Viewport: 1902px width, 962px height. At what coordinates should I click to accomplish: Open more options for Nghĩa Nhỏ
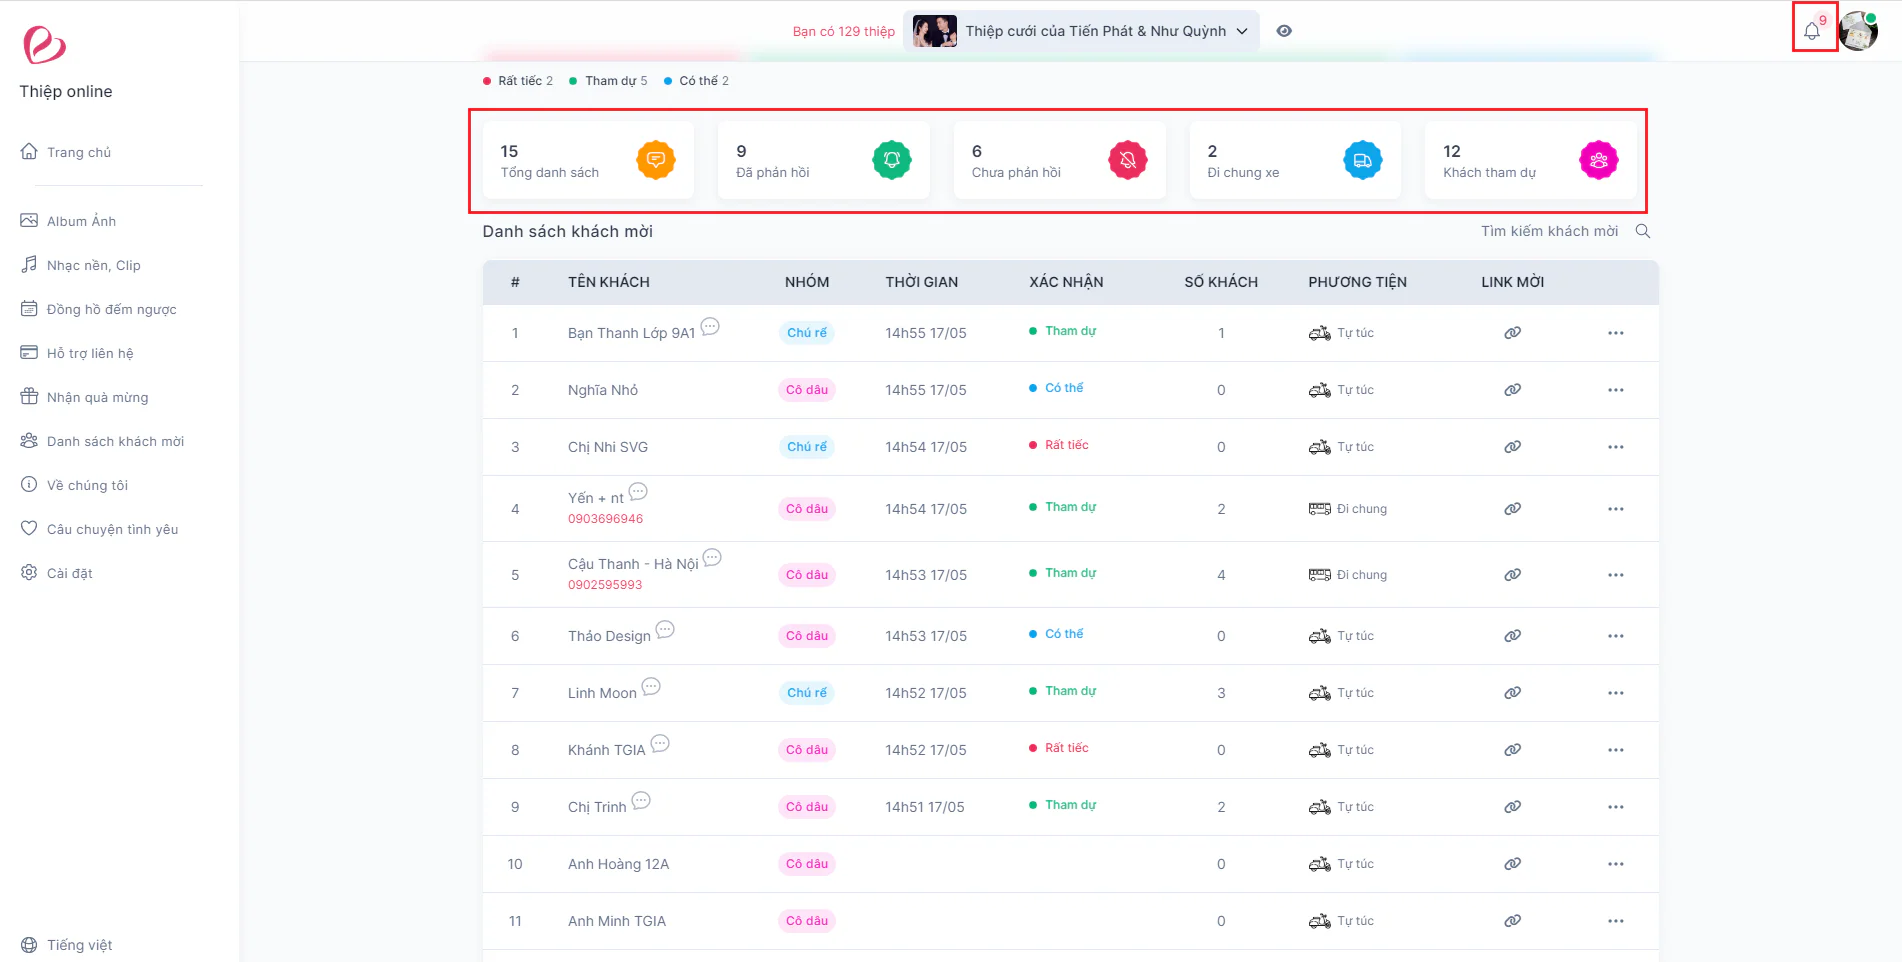(x=1616, y=390)
